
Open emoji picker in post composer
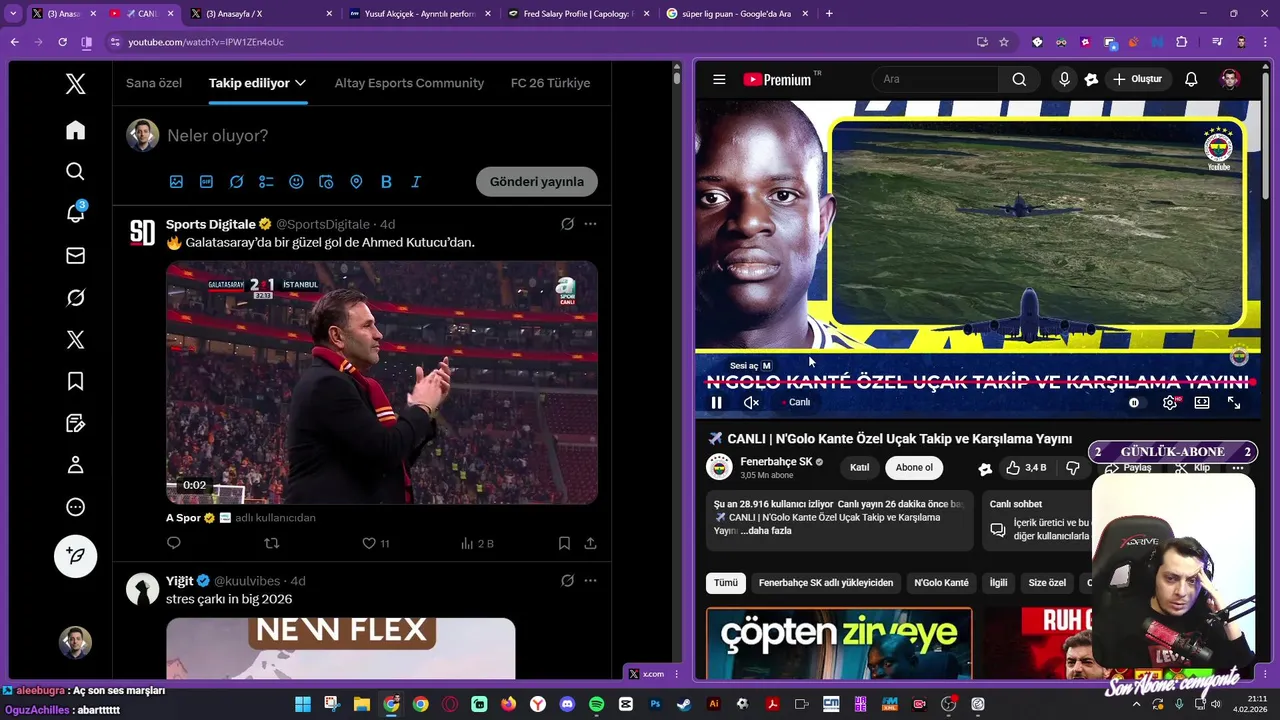pos(296,182)
